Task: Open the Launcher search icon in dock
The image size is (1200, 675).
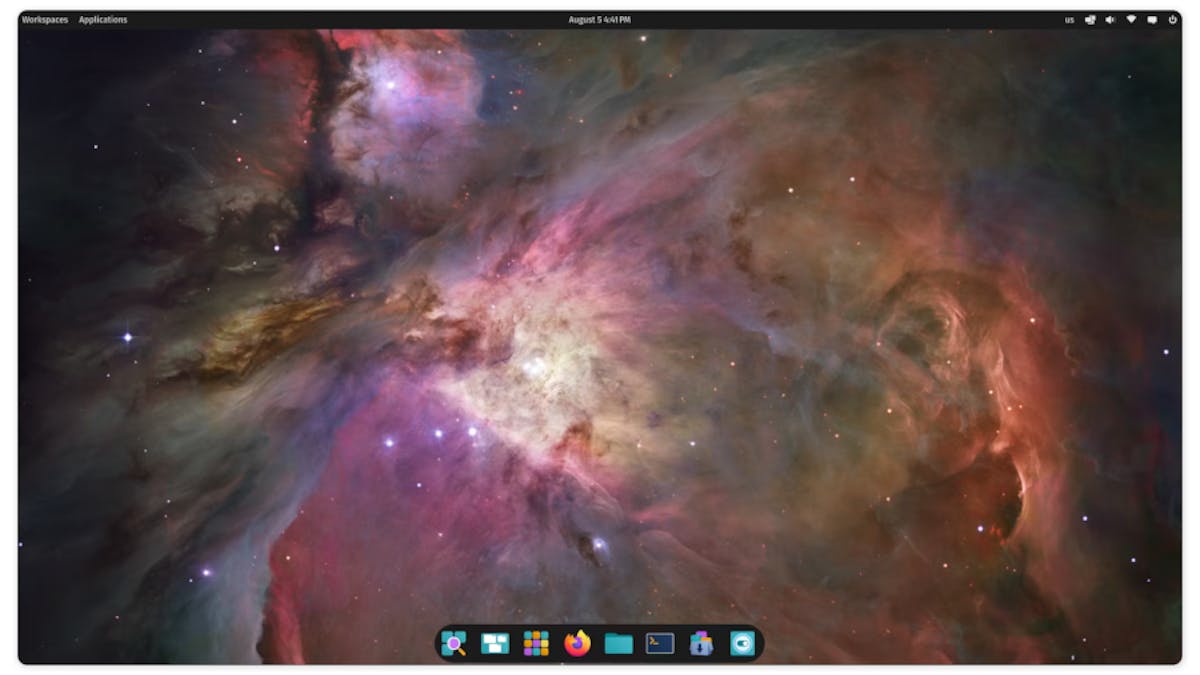Action: click(x=454, y=644)
